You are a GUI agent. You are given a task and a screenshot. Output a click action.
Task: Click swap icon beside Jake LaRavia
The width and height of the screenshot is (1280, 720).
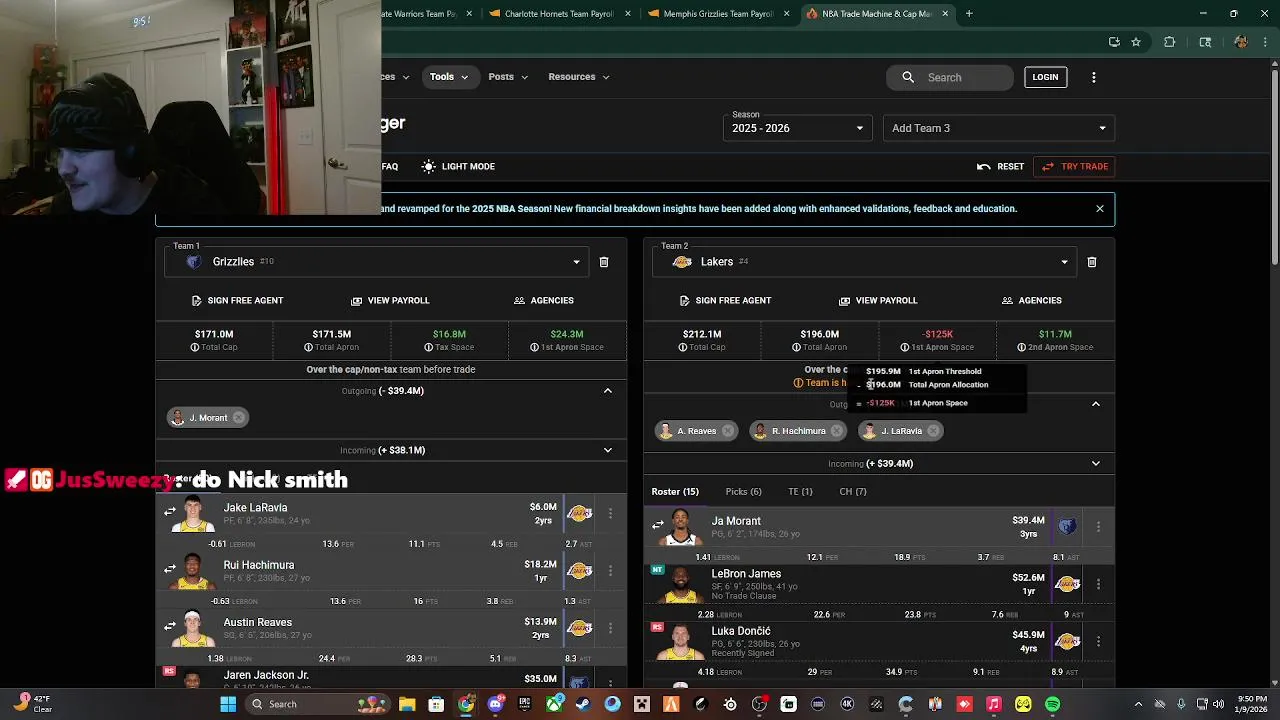click(170, 511)
